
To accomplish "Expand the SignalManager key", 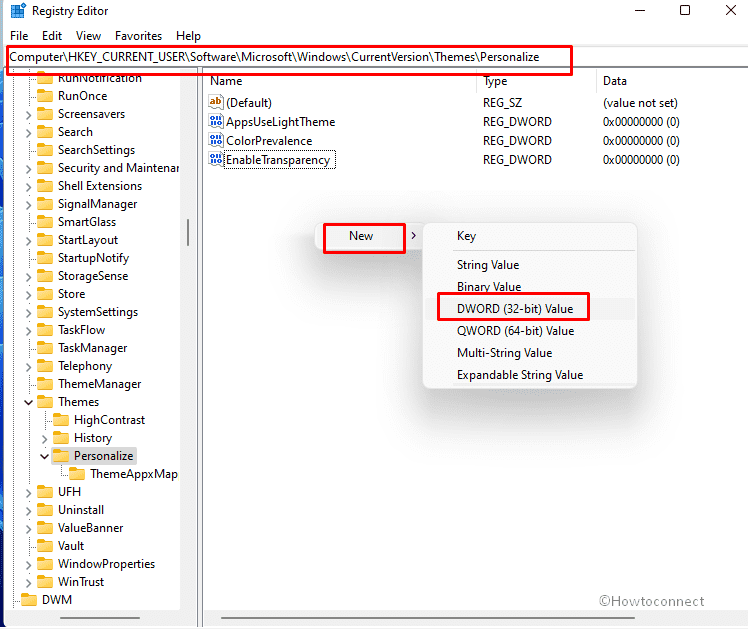I will click(28, 205).
